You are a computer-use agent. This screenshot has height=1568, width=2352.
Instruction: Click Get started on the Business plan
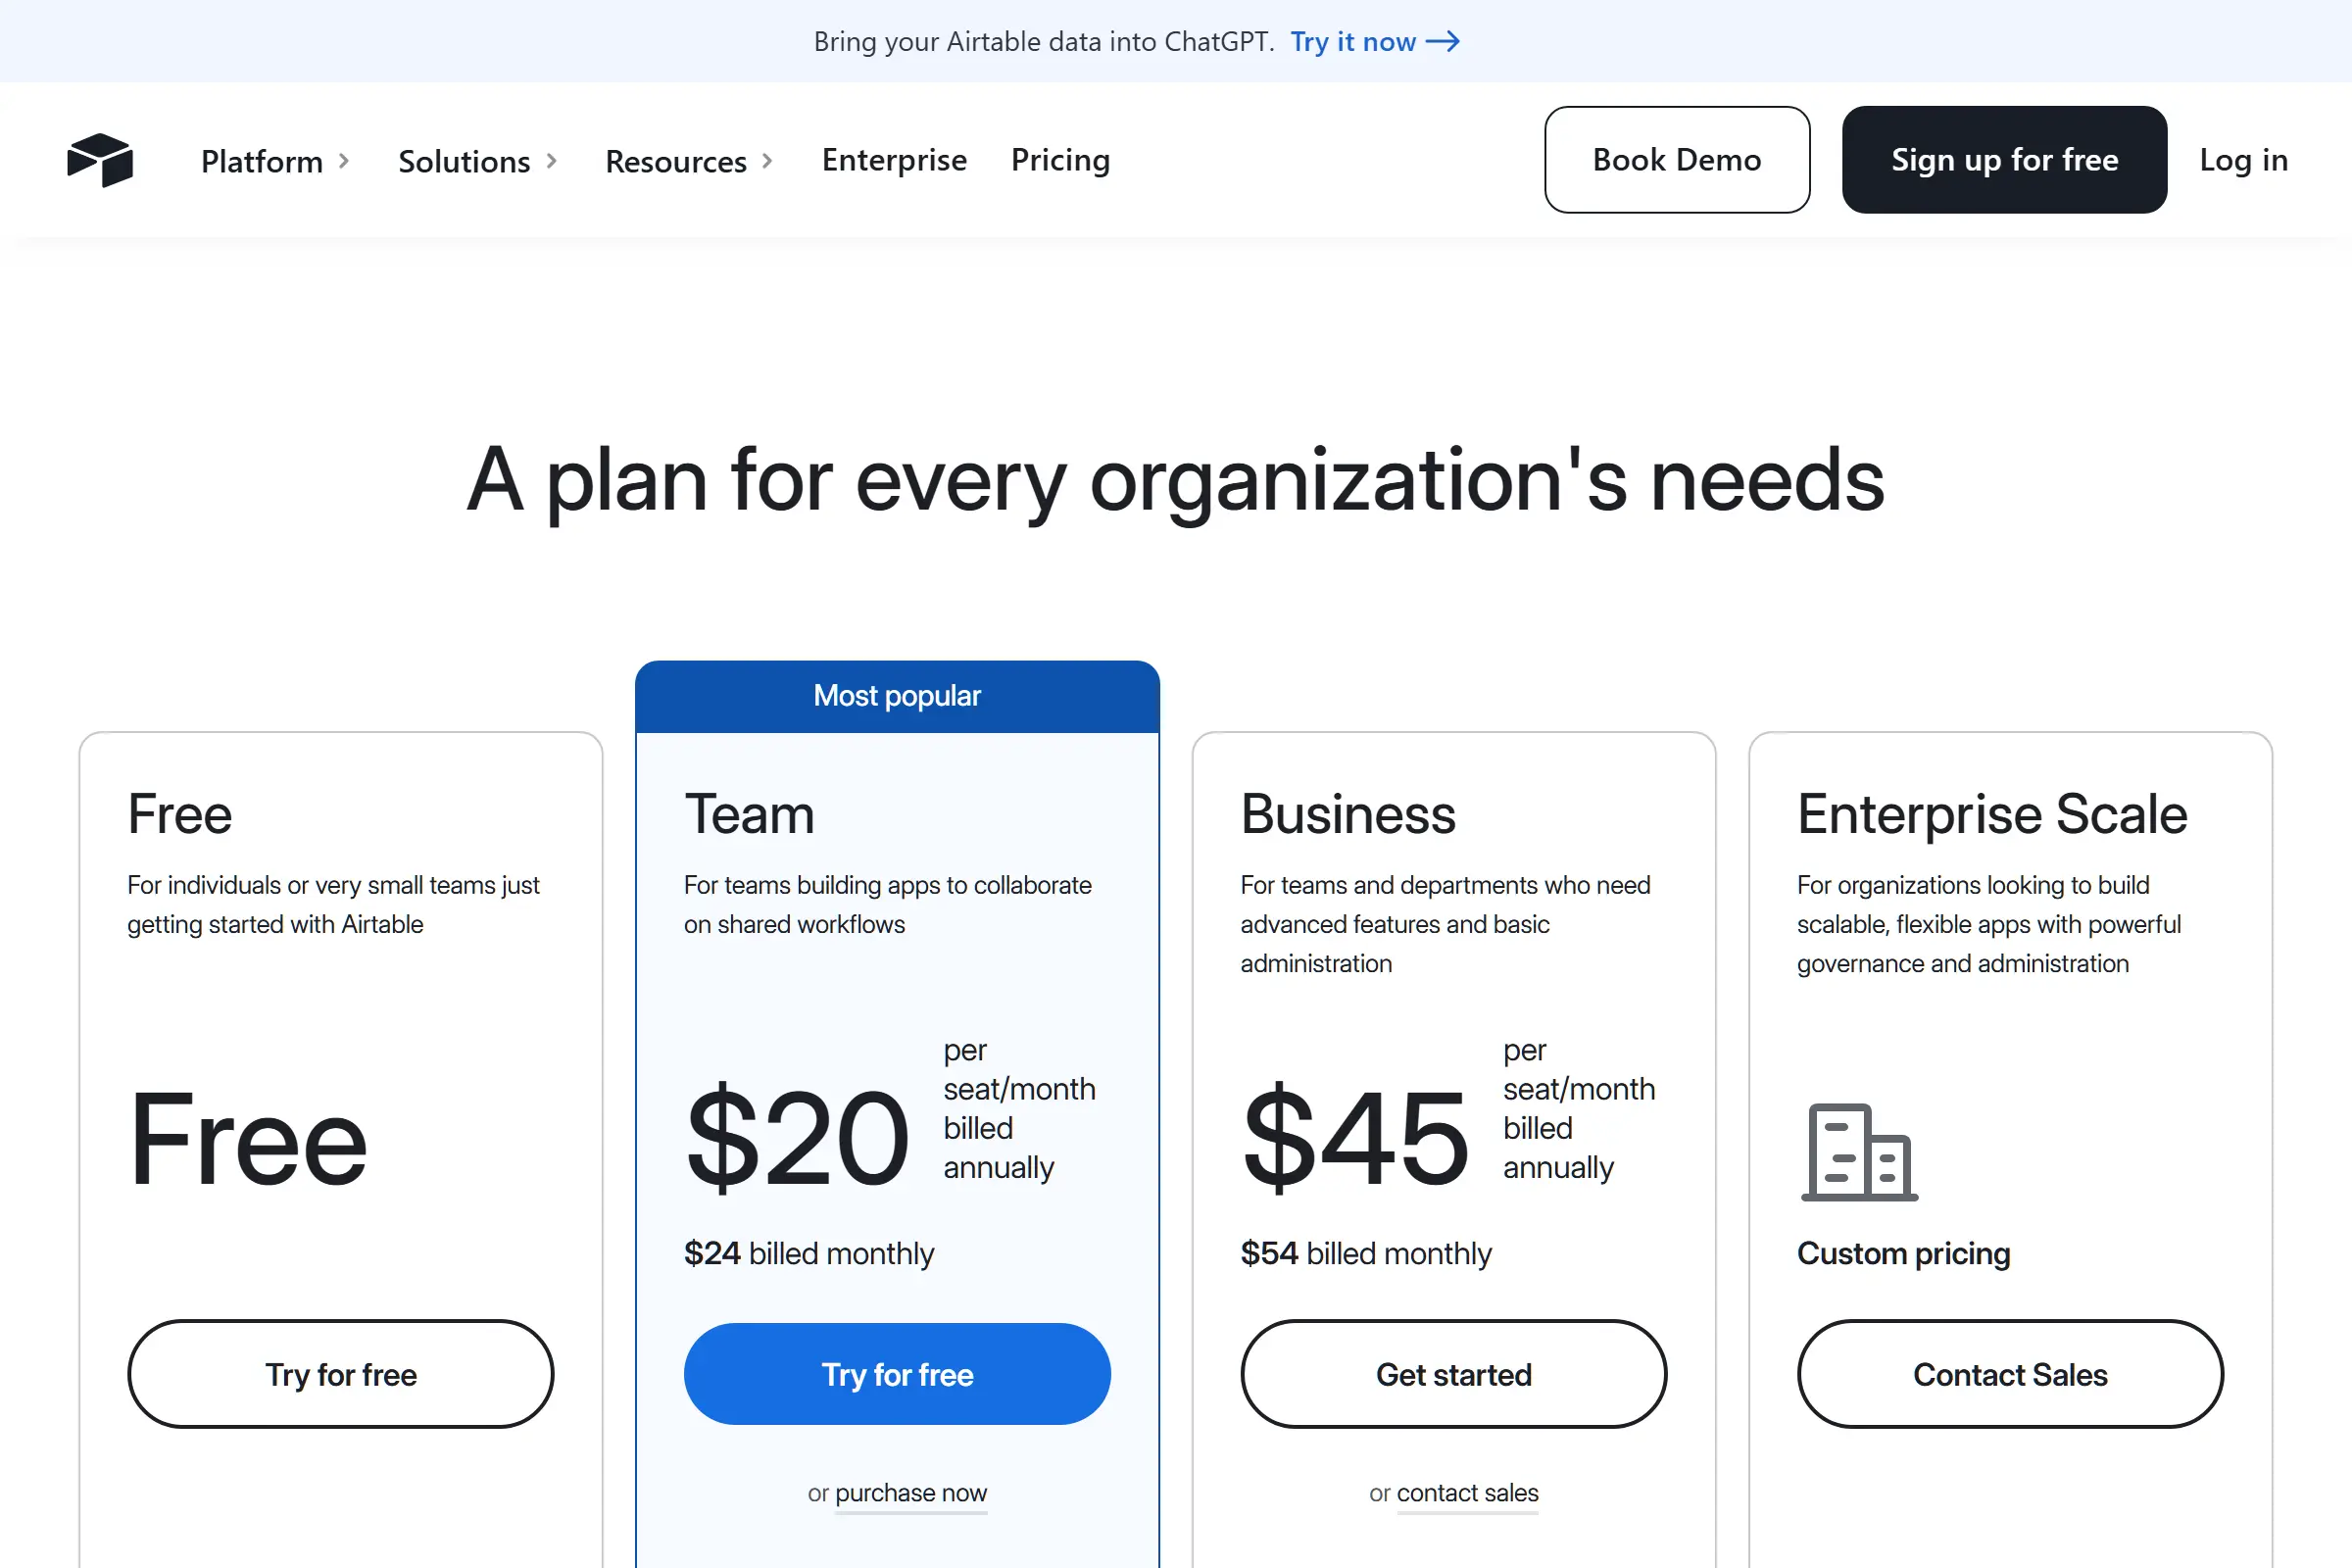(1454, 1374)
